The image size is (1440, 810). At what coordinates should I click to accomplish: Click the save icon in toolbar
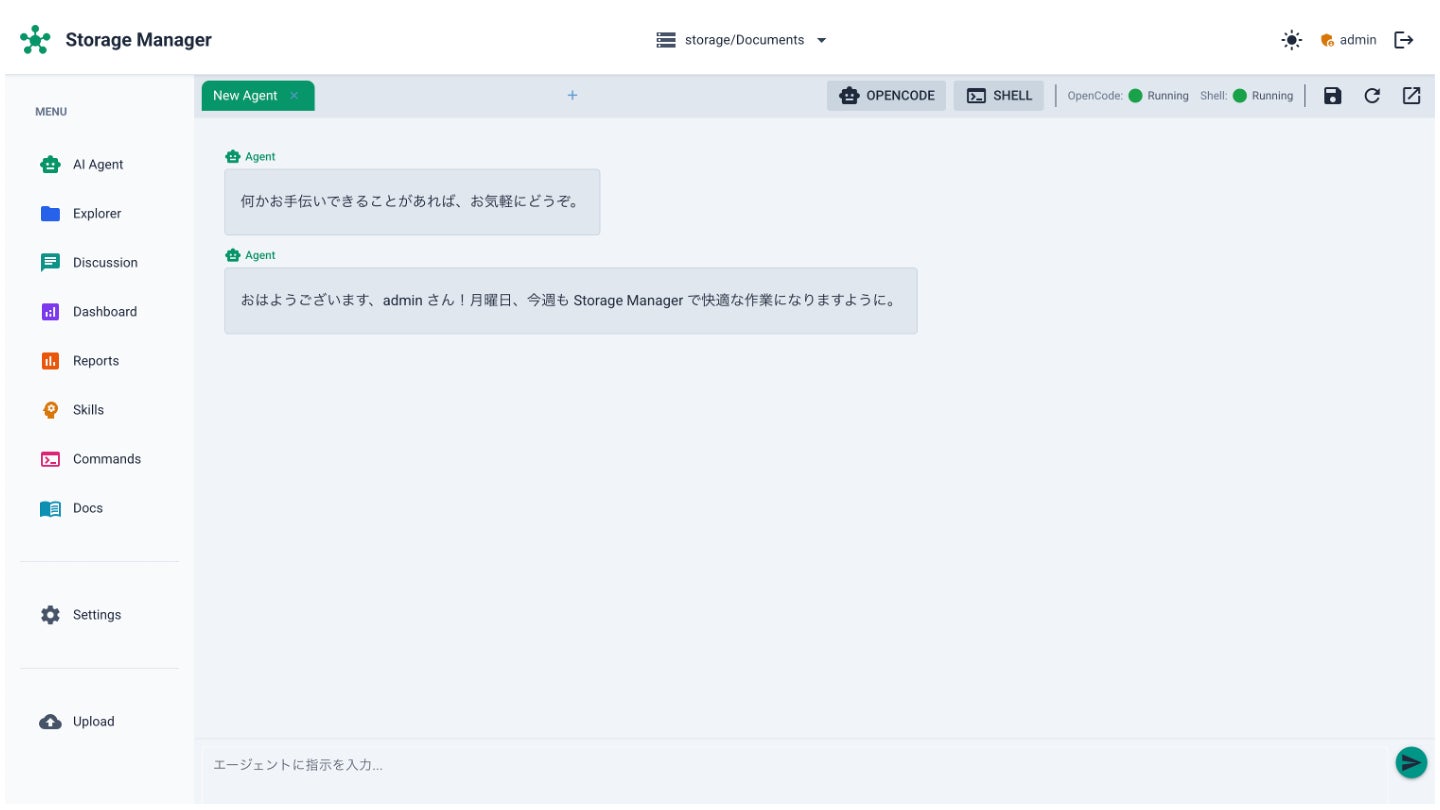pyautogui.click(x=1332, y=96)
